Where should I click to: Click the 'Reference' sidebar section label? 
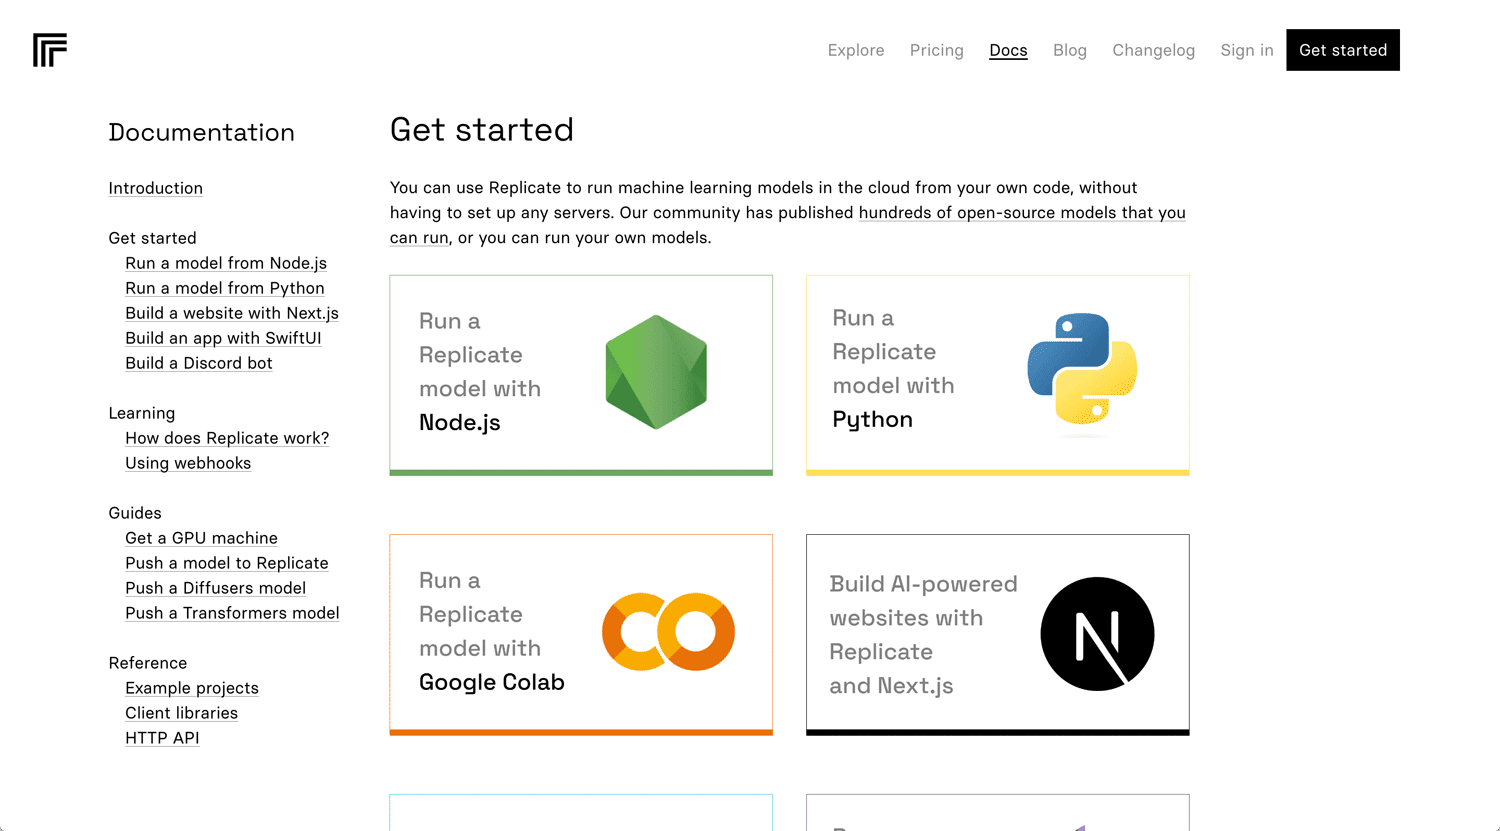[148, 663]
